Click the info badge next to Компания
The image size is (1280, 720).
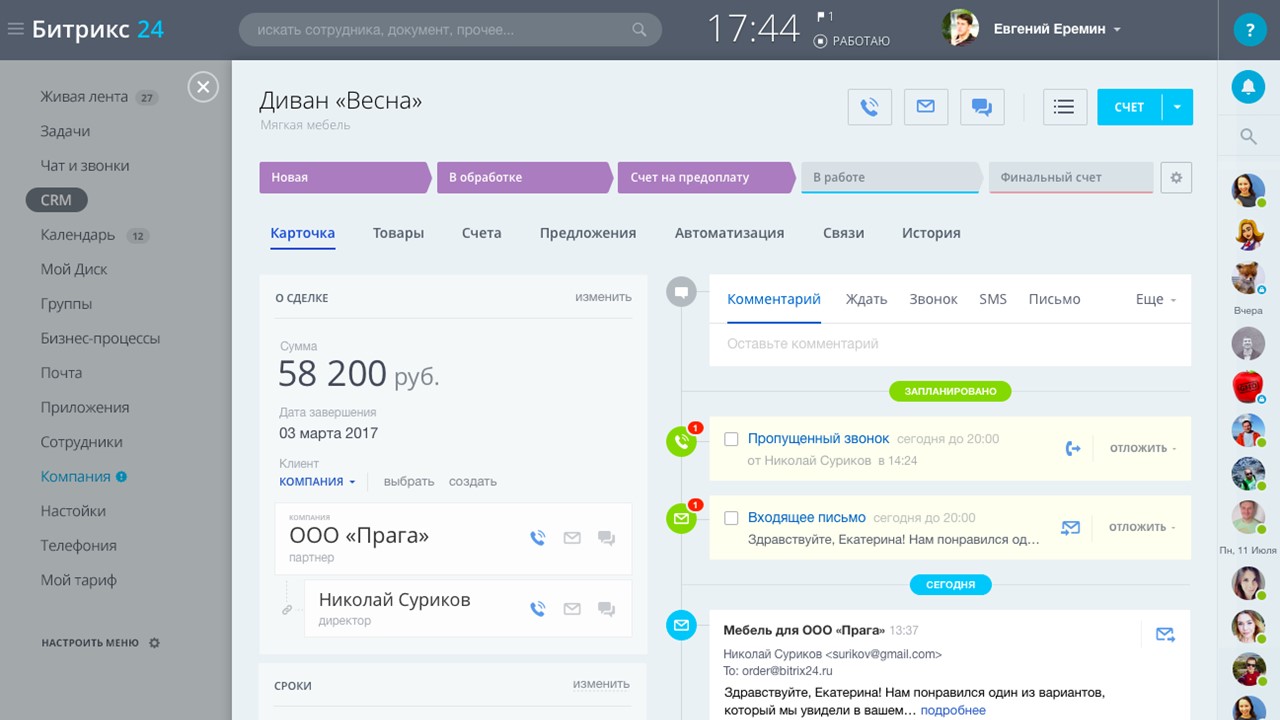(x=121, y=477)
